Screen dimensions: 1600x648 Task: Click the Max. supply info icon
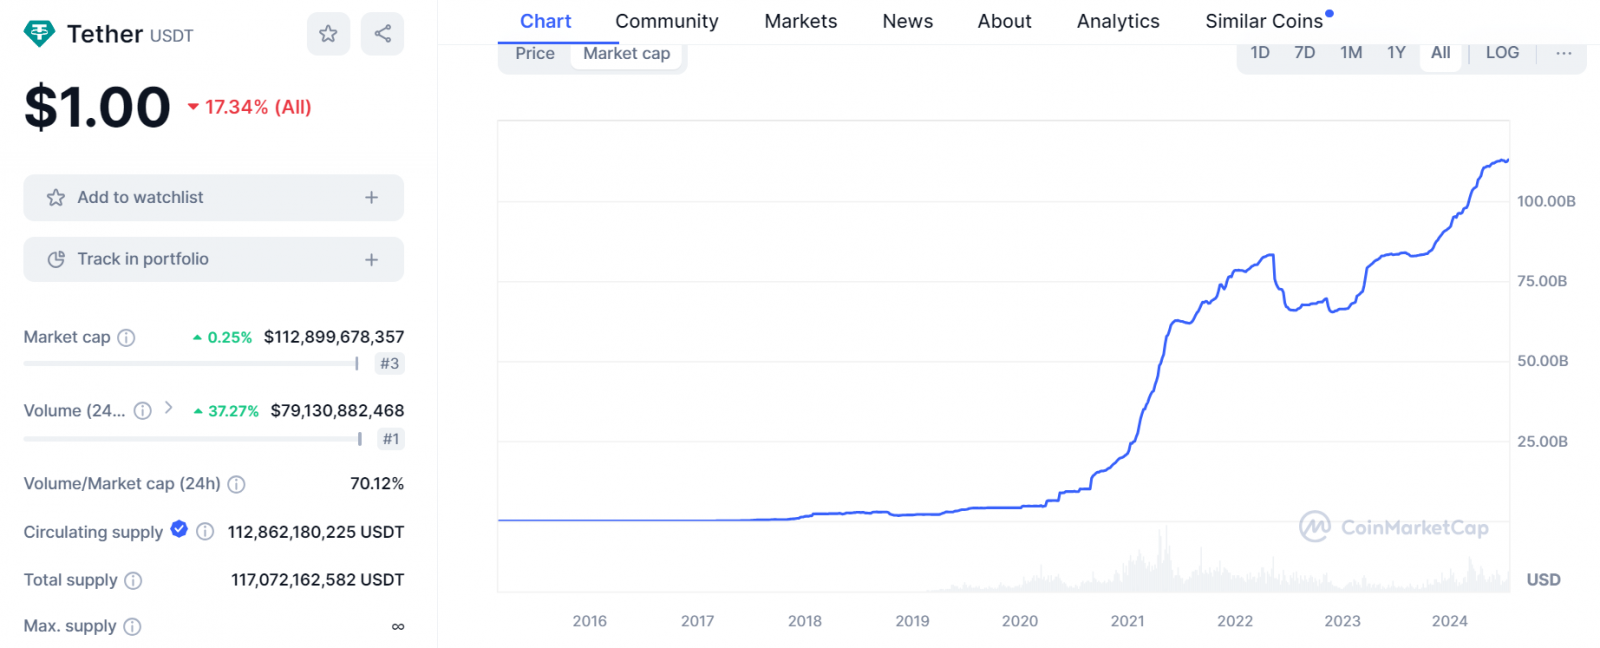tap(132, 627)
